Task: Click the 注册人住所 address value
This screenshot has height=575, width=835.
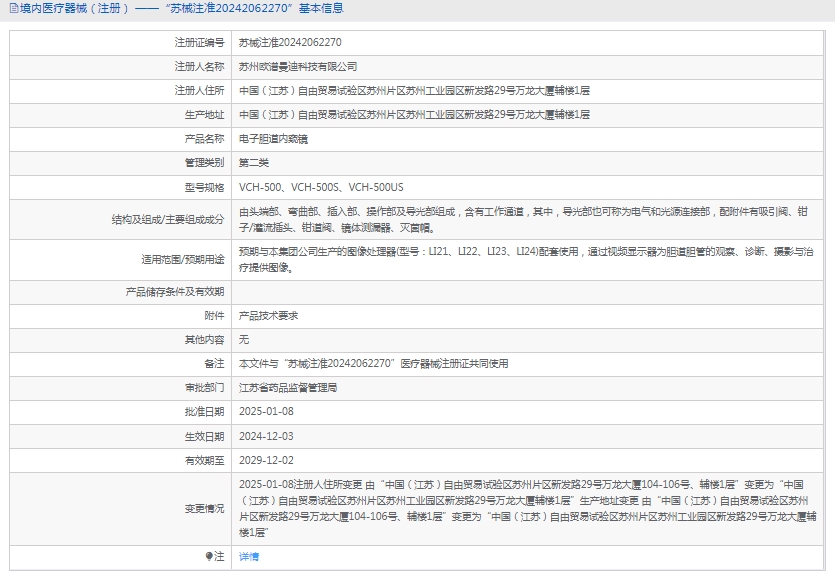Action: (x=414, y=91)
